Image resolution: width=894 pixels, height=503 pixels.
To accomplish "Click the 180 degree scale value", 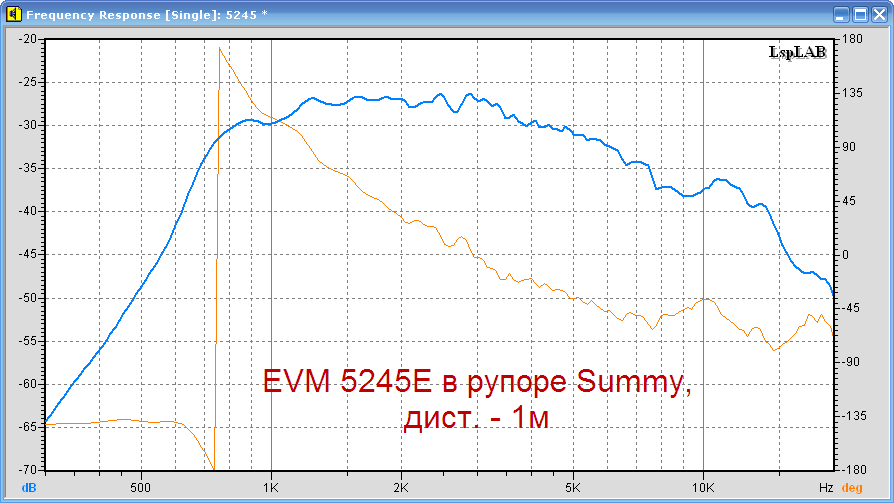I will click(852, 39).
